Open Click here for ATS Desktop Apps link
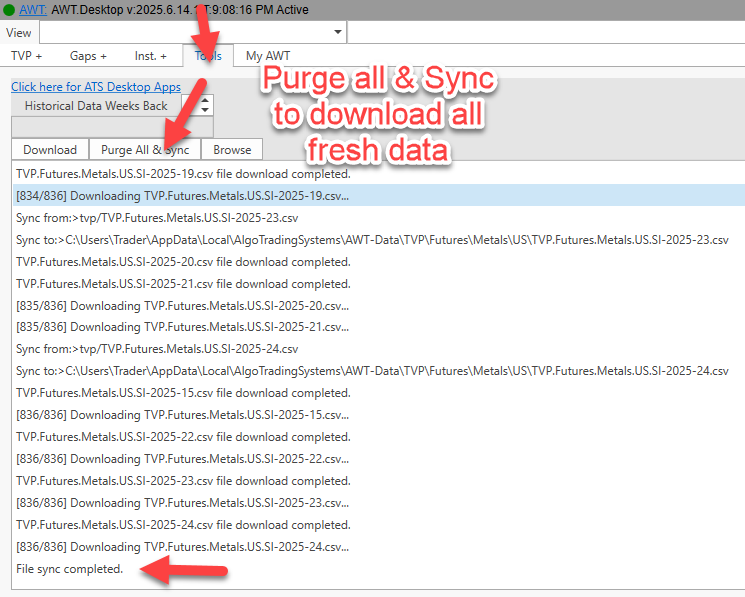The height and width of the screenshot is (597, 745). tap(96, 87)
